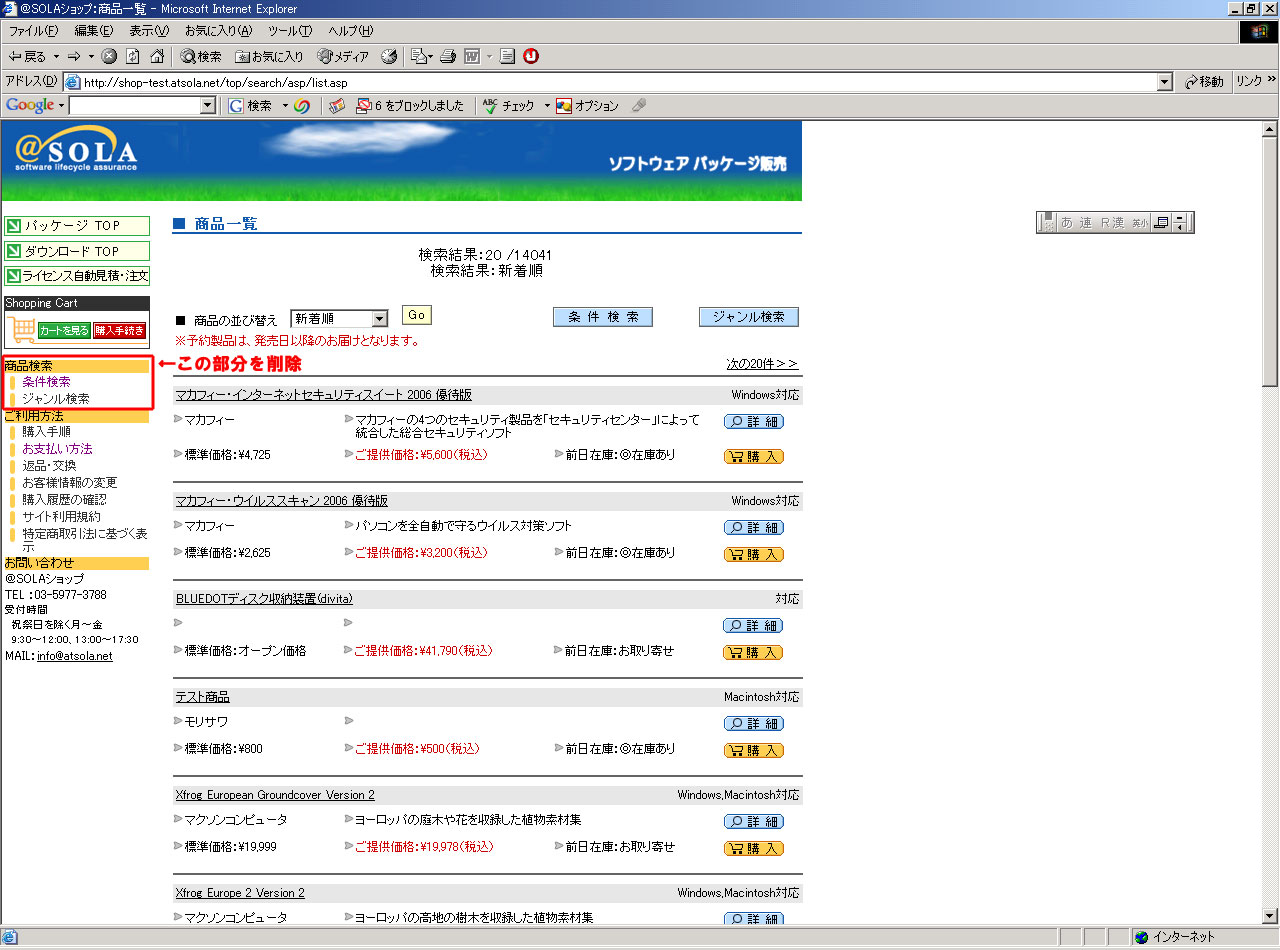
Task: Click the popup blocker icon
Action: point(364,106)
